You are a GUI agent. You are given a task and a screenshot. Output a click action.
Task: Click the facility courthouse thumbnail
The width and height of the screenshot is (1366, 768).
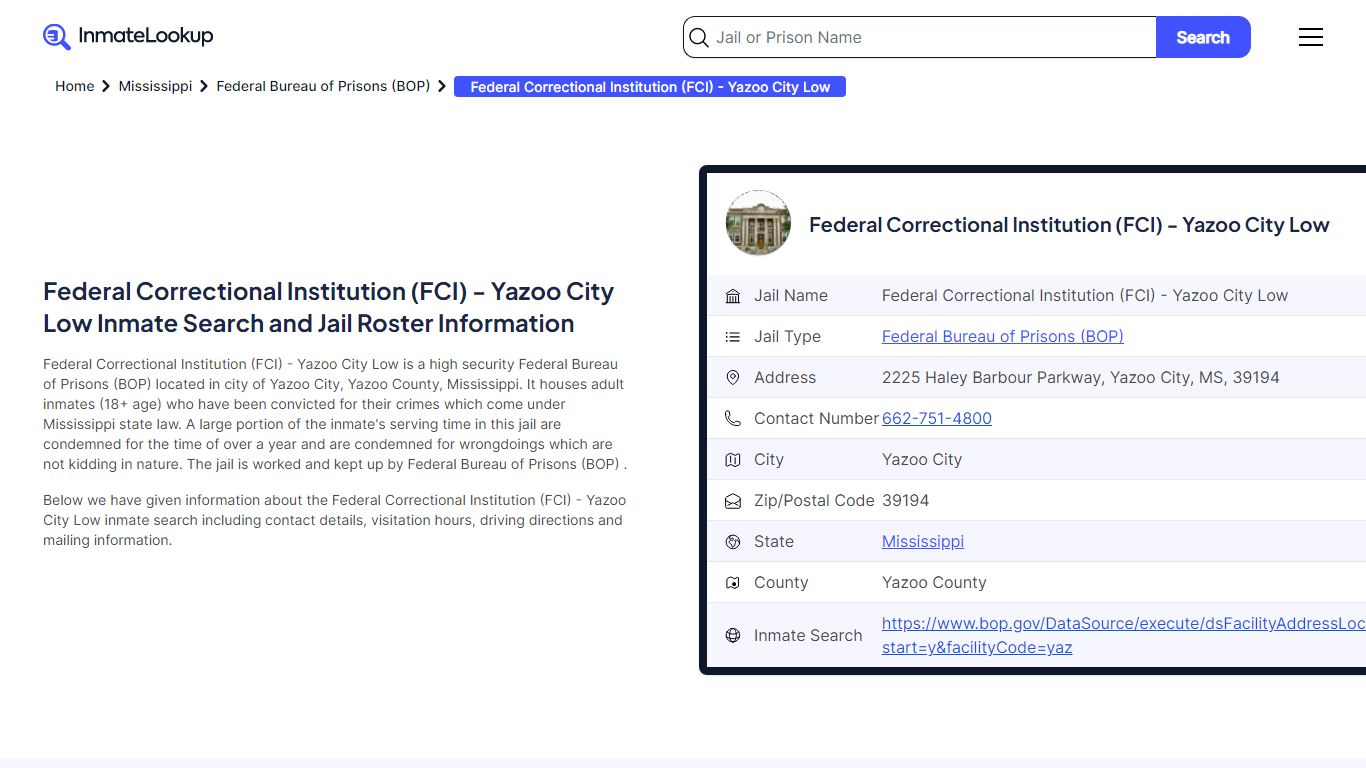[x=758, y=223]
